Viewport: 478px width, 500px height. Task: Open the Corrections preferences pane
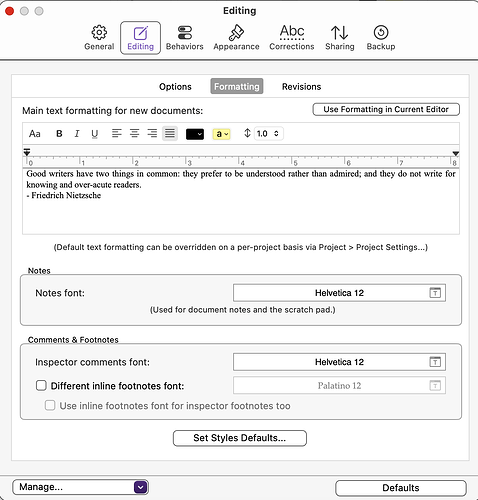[292, 38]
